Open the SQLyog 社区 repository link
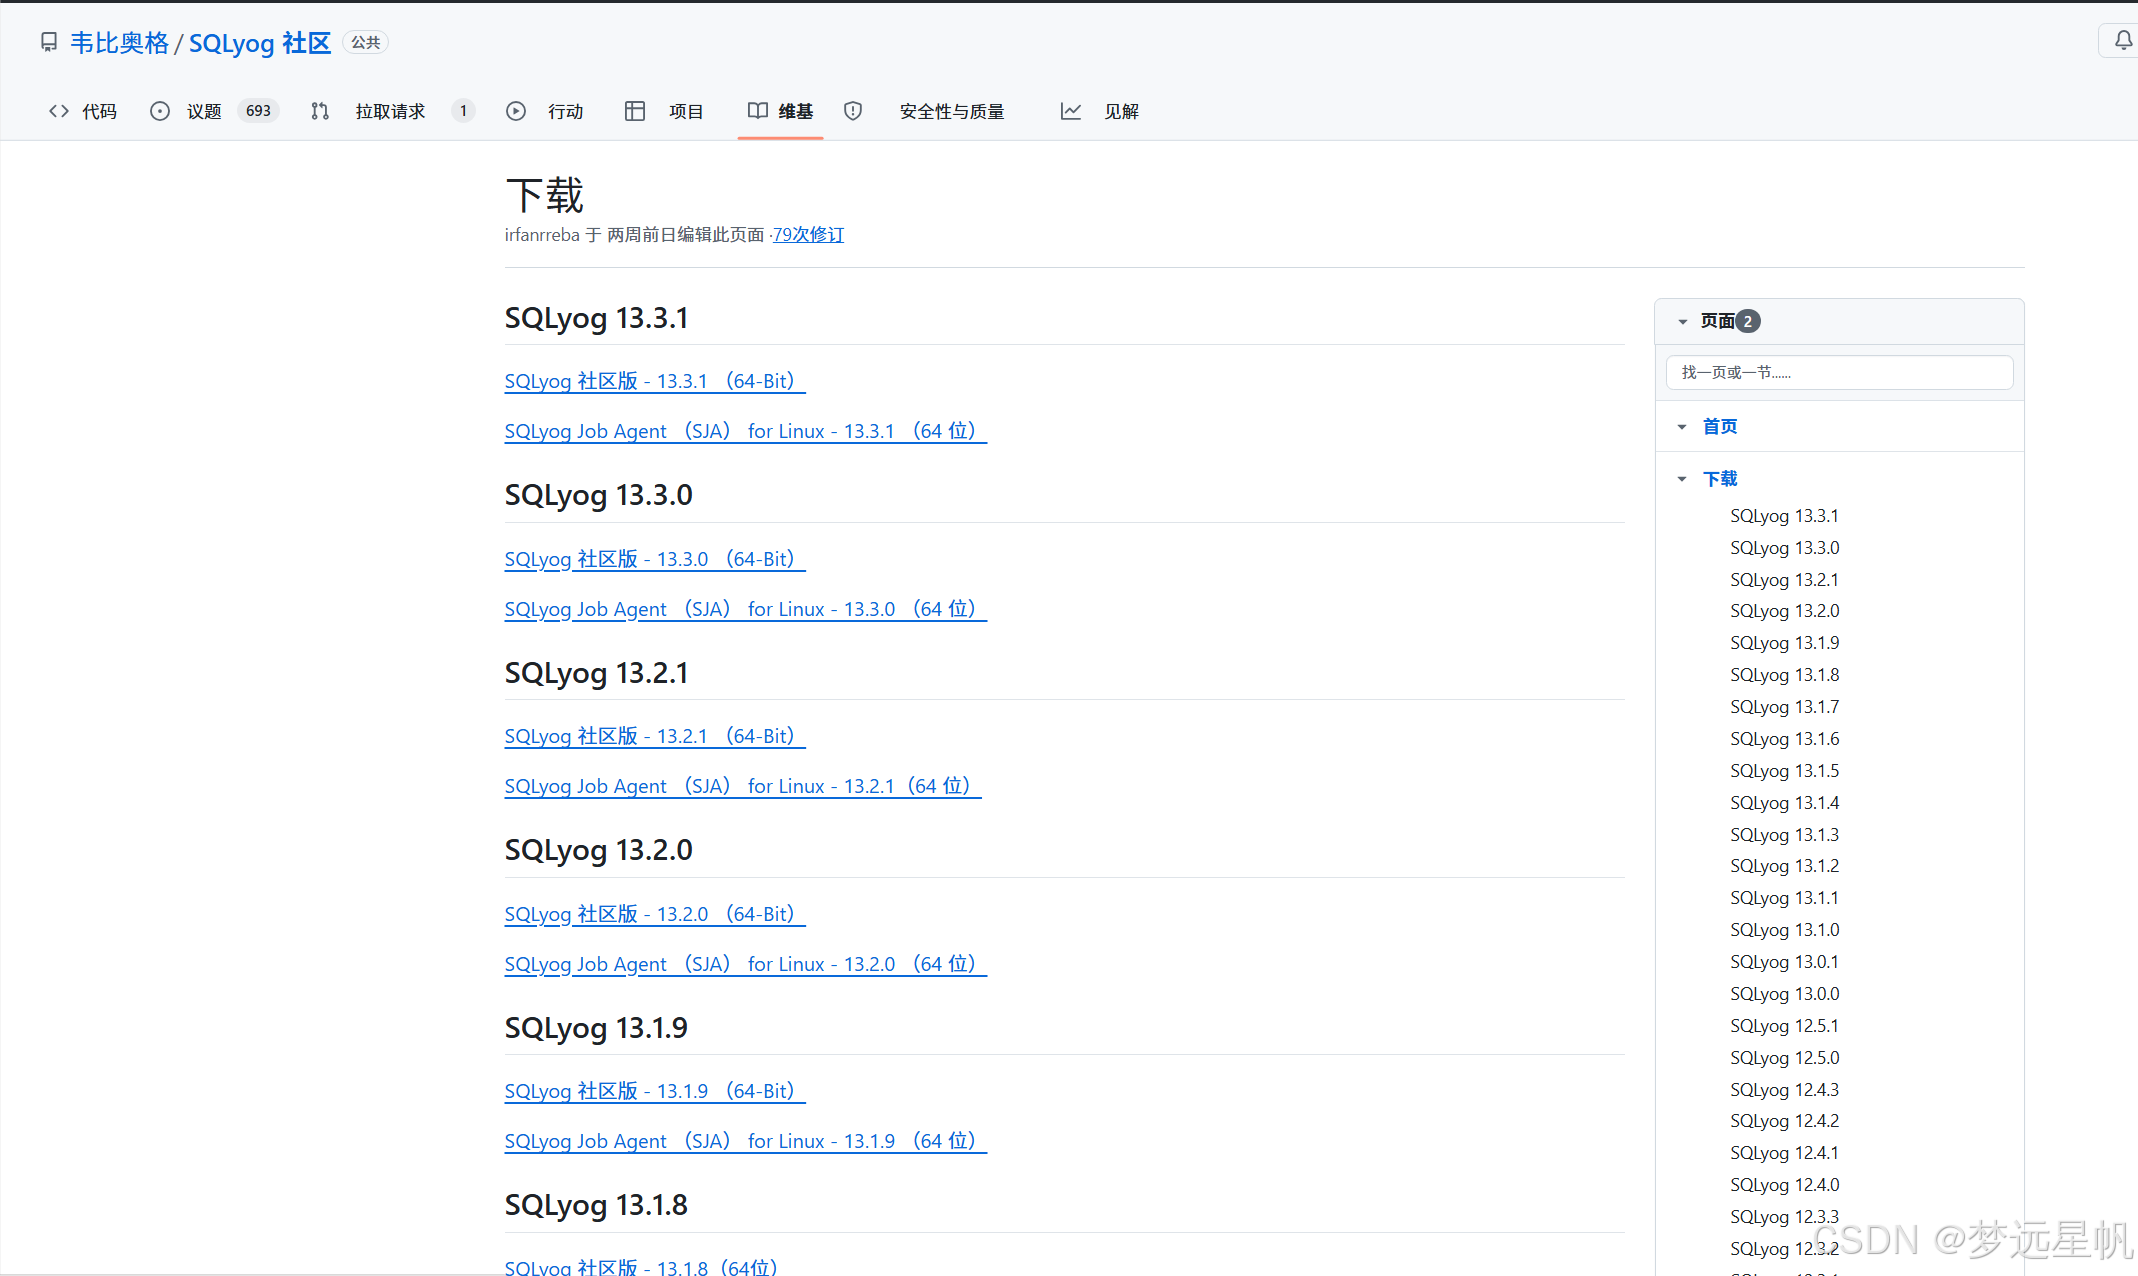Image resolution: width=2138 pixels, height=1276 pixels. coord(259,43)
